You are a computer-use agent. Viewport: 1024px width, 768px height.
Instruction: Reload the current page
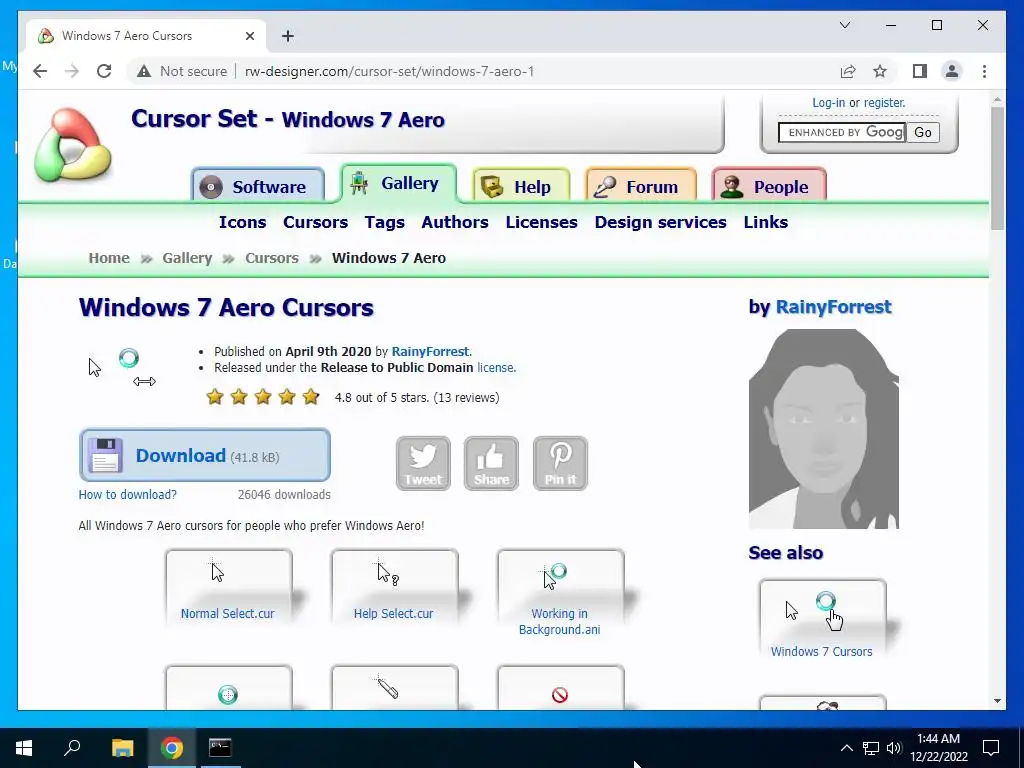point(104,71)
